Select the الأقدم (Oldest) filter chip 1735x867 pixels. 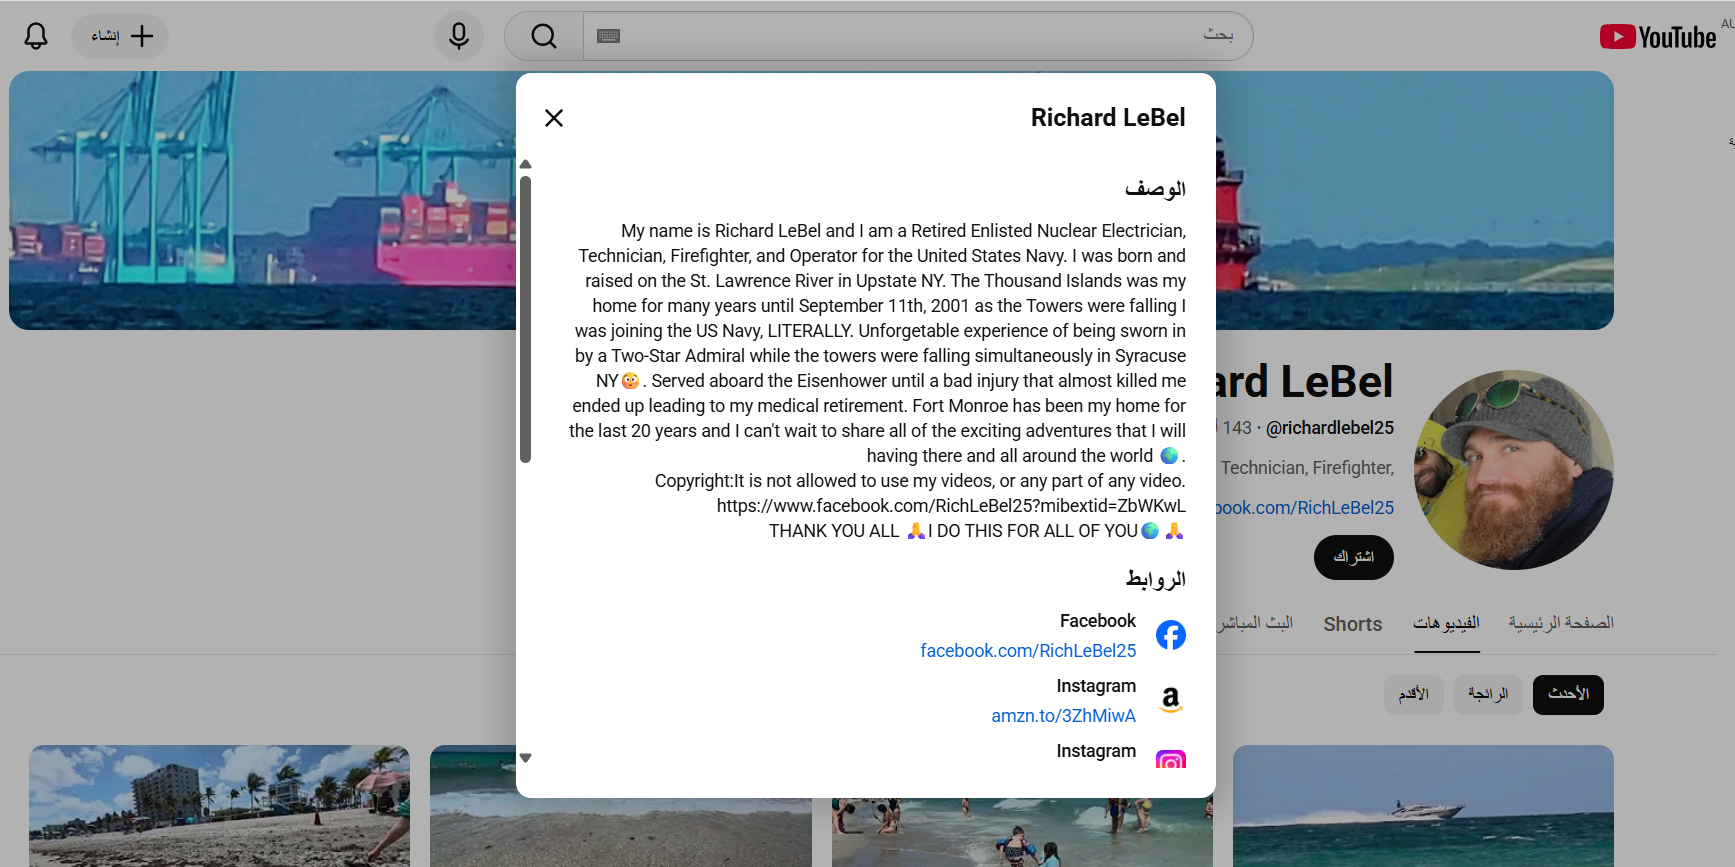pyautogui.click(x=1413, y=694)
